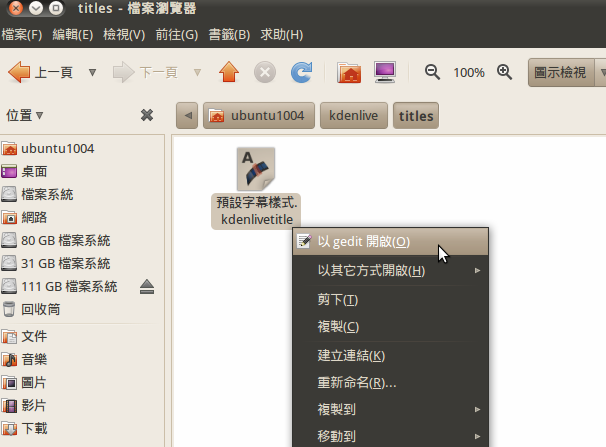This screenshot has height=447, width=606.
Task: Expand the 移動到 submenu
Action: [x=390, y=436]
